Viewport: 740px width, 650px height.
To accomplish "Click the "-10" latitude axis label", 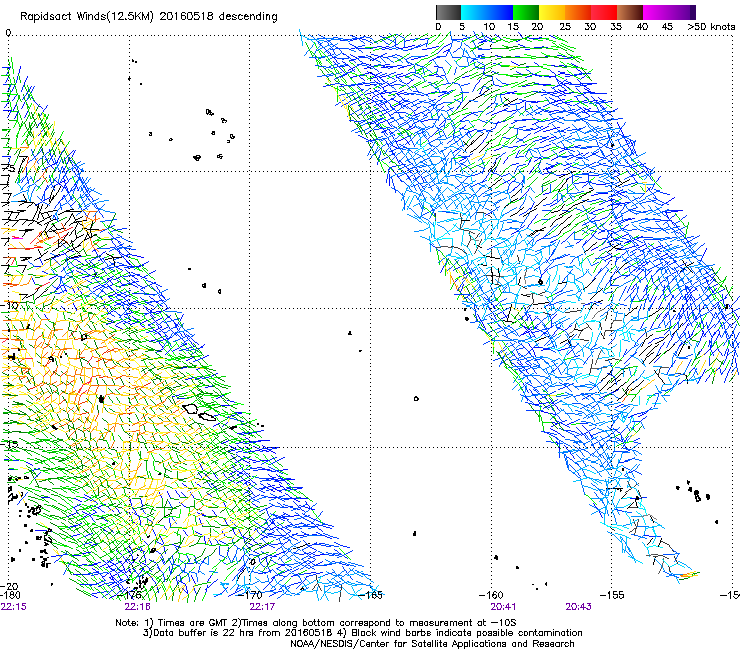I will tap(10, 305).
